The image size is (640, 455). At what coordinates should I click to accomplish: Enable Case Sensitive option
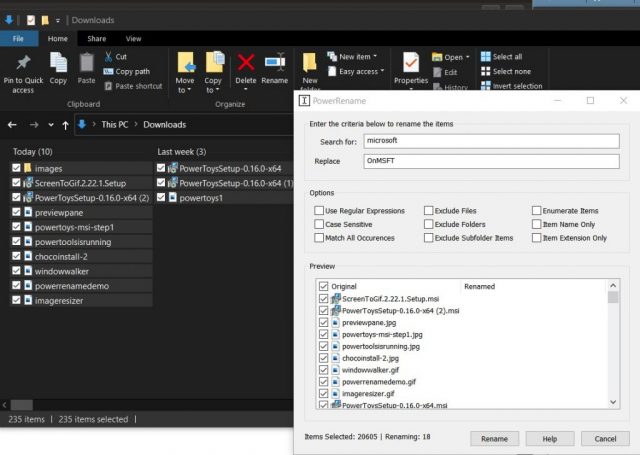(319, 224)
